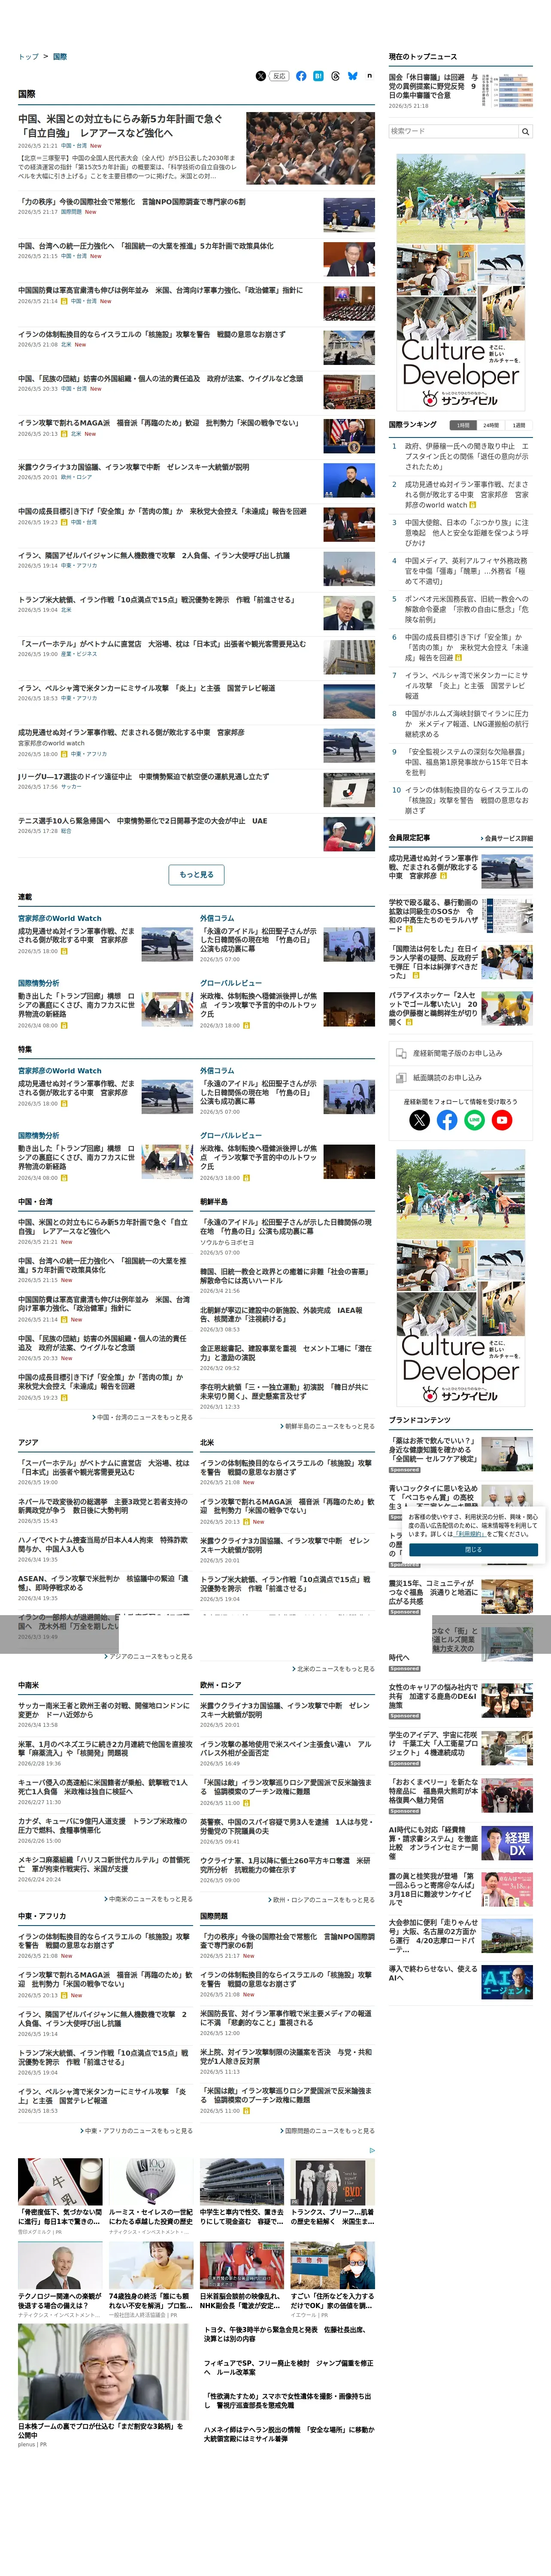This screenshot has height=2576, width=551.
Task: Click the もっと見る button below the news list
Action: [x=196, y=874]
